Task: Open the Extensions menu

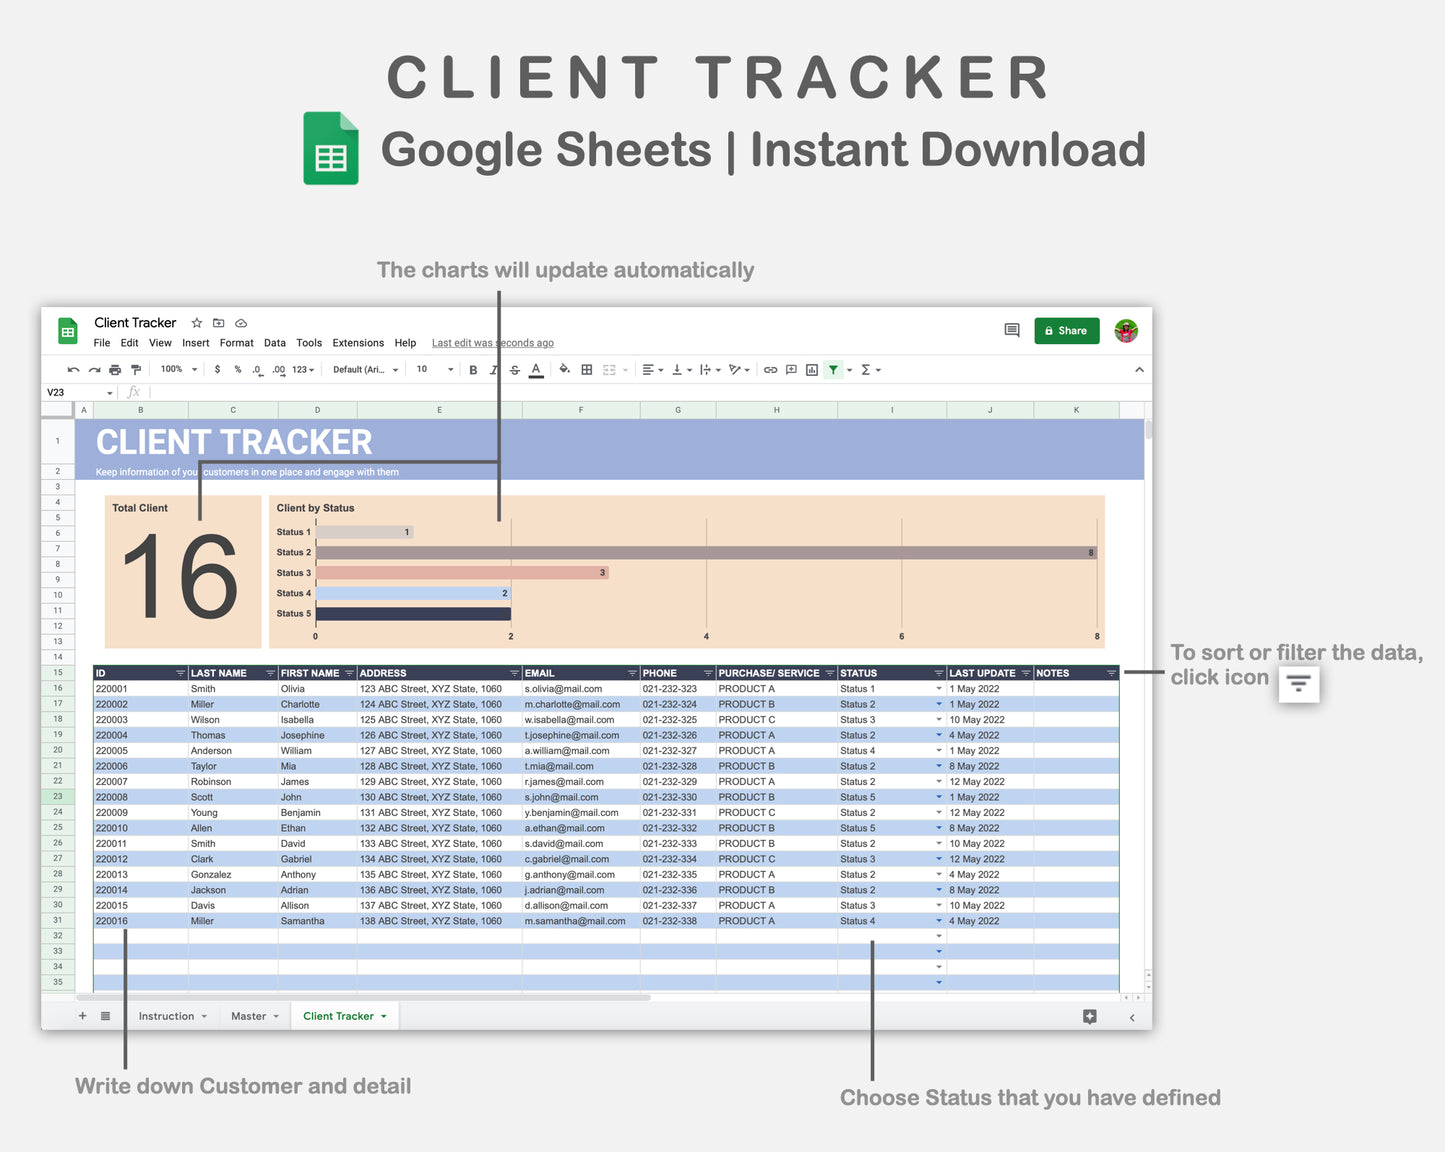Action: point(358,343)
